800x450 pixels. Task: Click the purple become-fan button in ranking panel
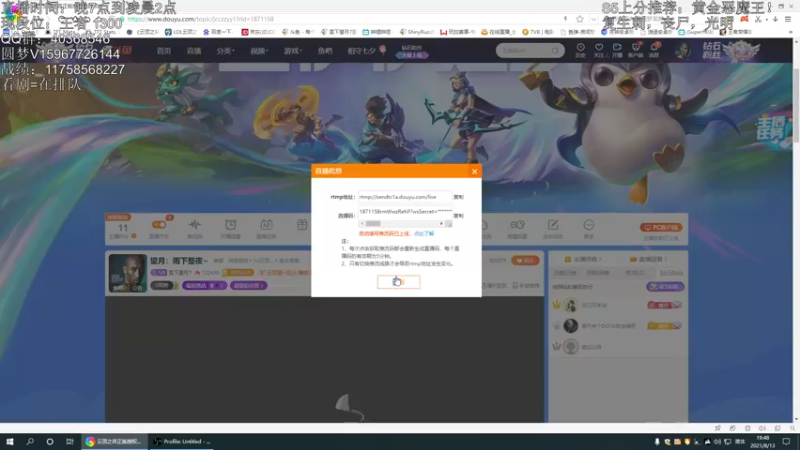tap(665, 287)
